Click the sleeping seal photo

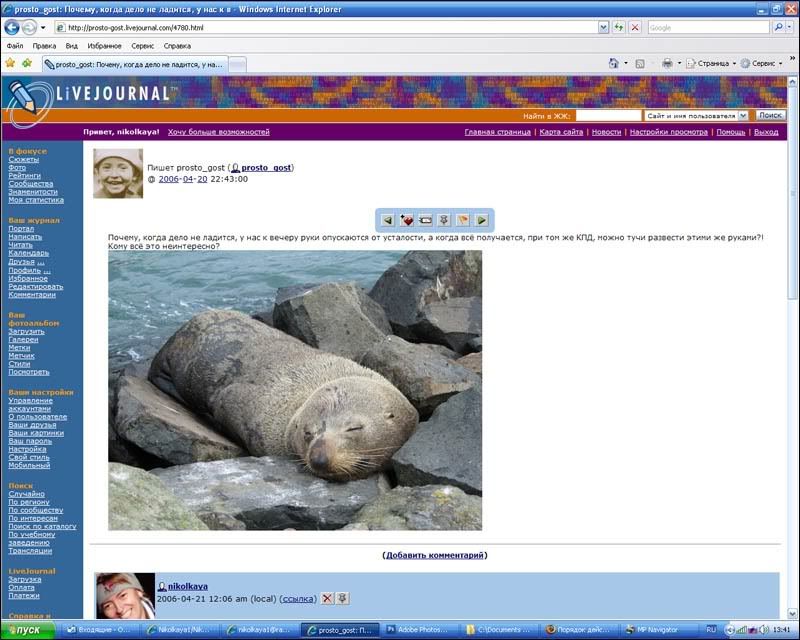point(295,390)
